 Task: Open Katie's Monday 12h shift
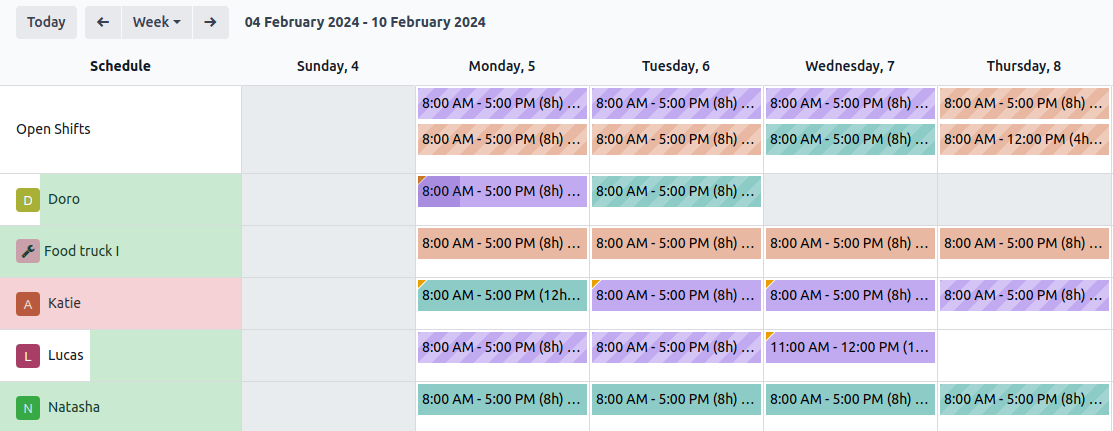502,295
